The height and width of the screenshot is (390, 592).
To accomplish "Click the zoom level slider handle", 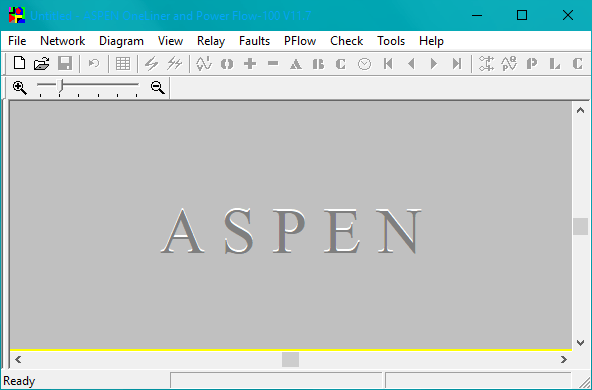I will (60, 86).
